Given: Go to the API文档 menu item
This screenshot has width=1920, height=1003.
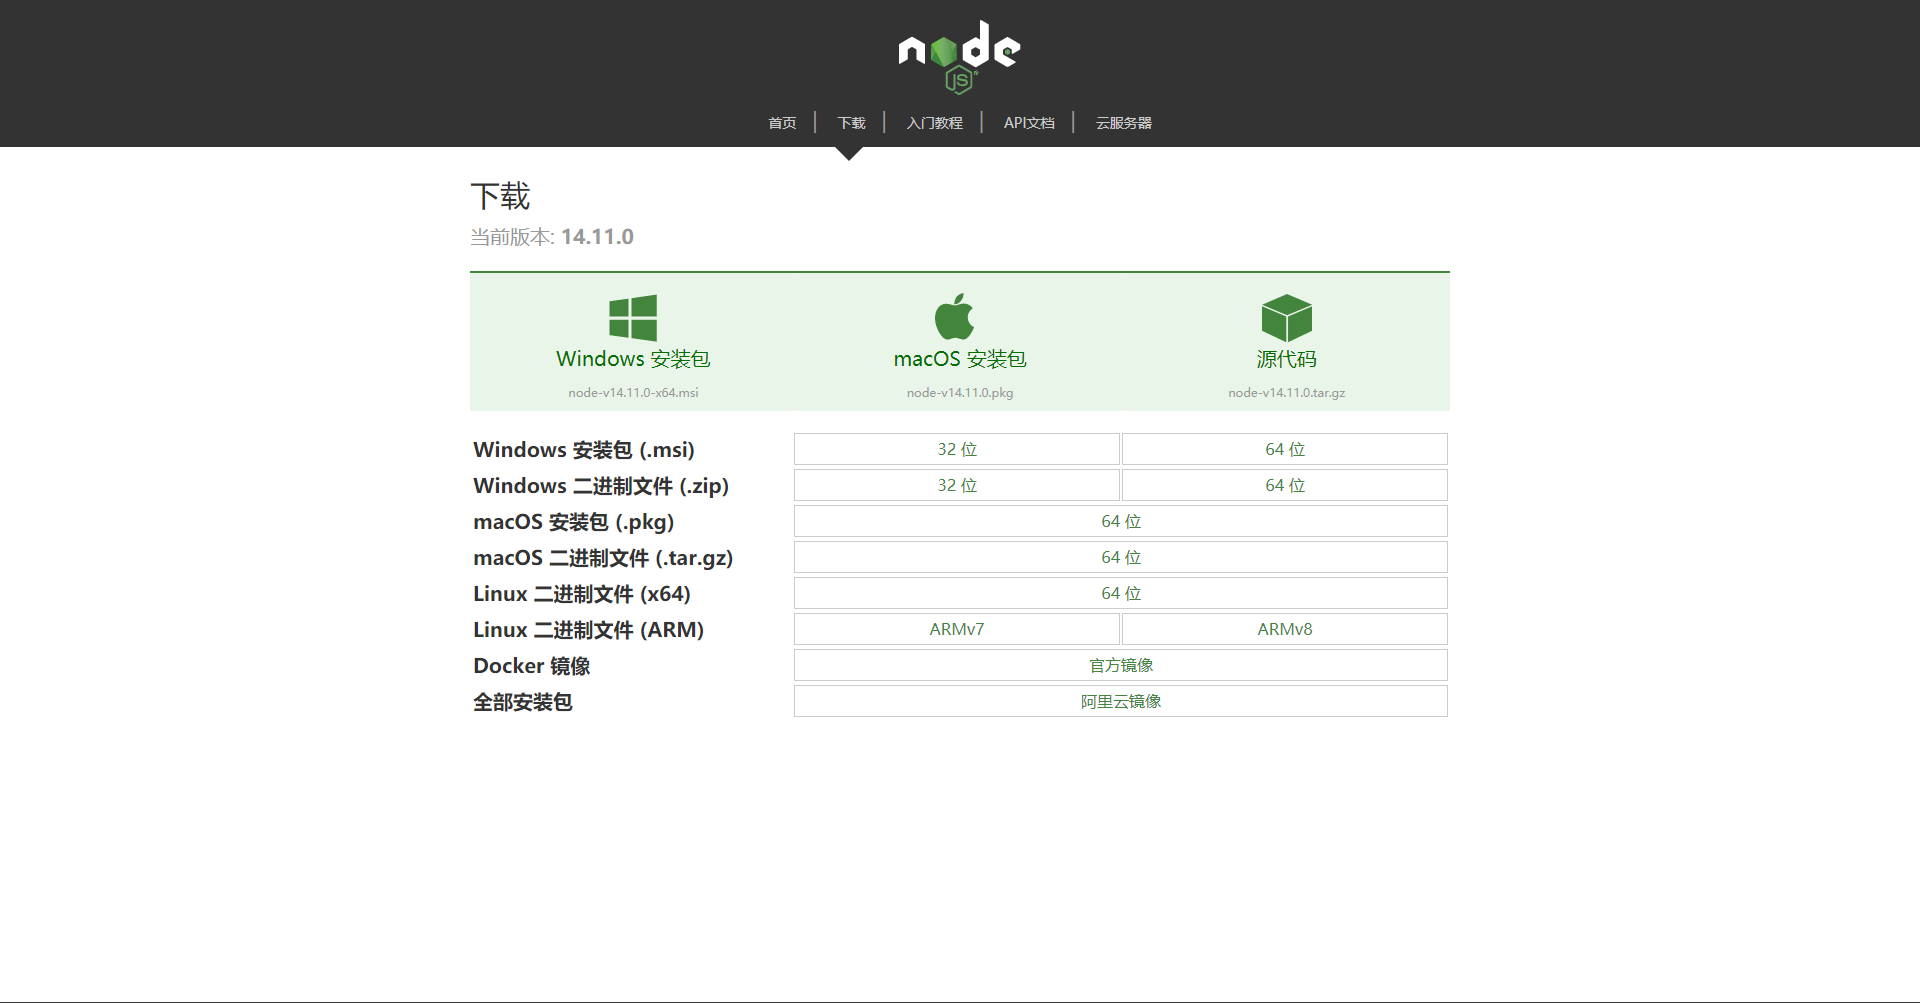Looking at the screenshot, I should [1029, 123].
